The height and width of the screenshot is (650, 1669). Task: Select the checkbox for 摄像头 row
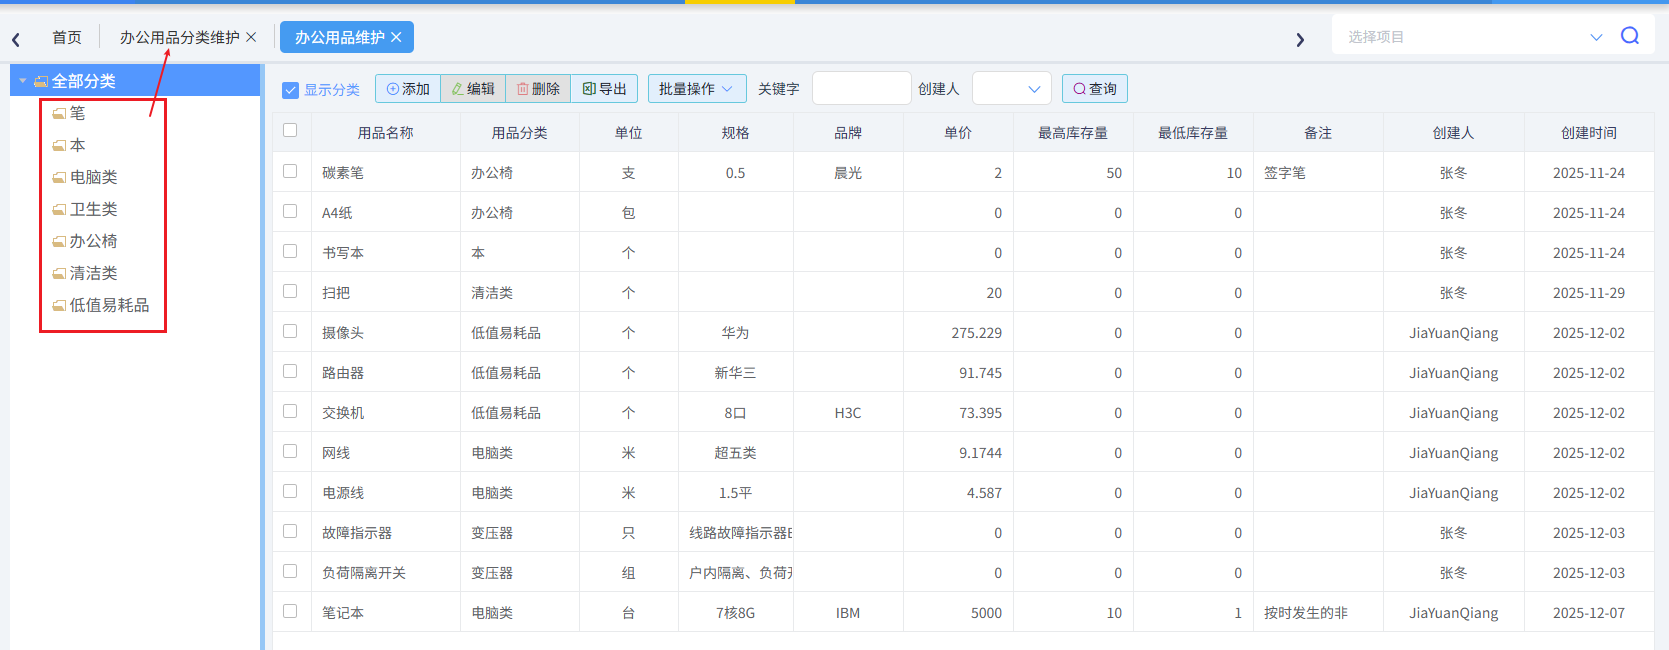click(290, 331)
